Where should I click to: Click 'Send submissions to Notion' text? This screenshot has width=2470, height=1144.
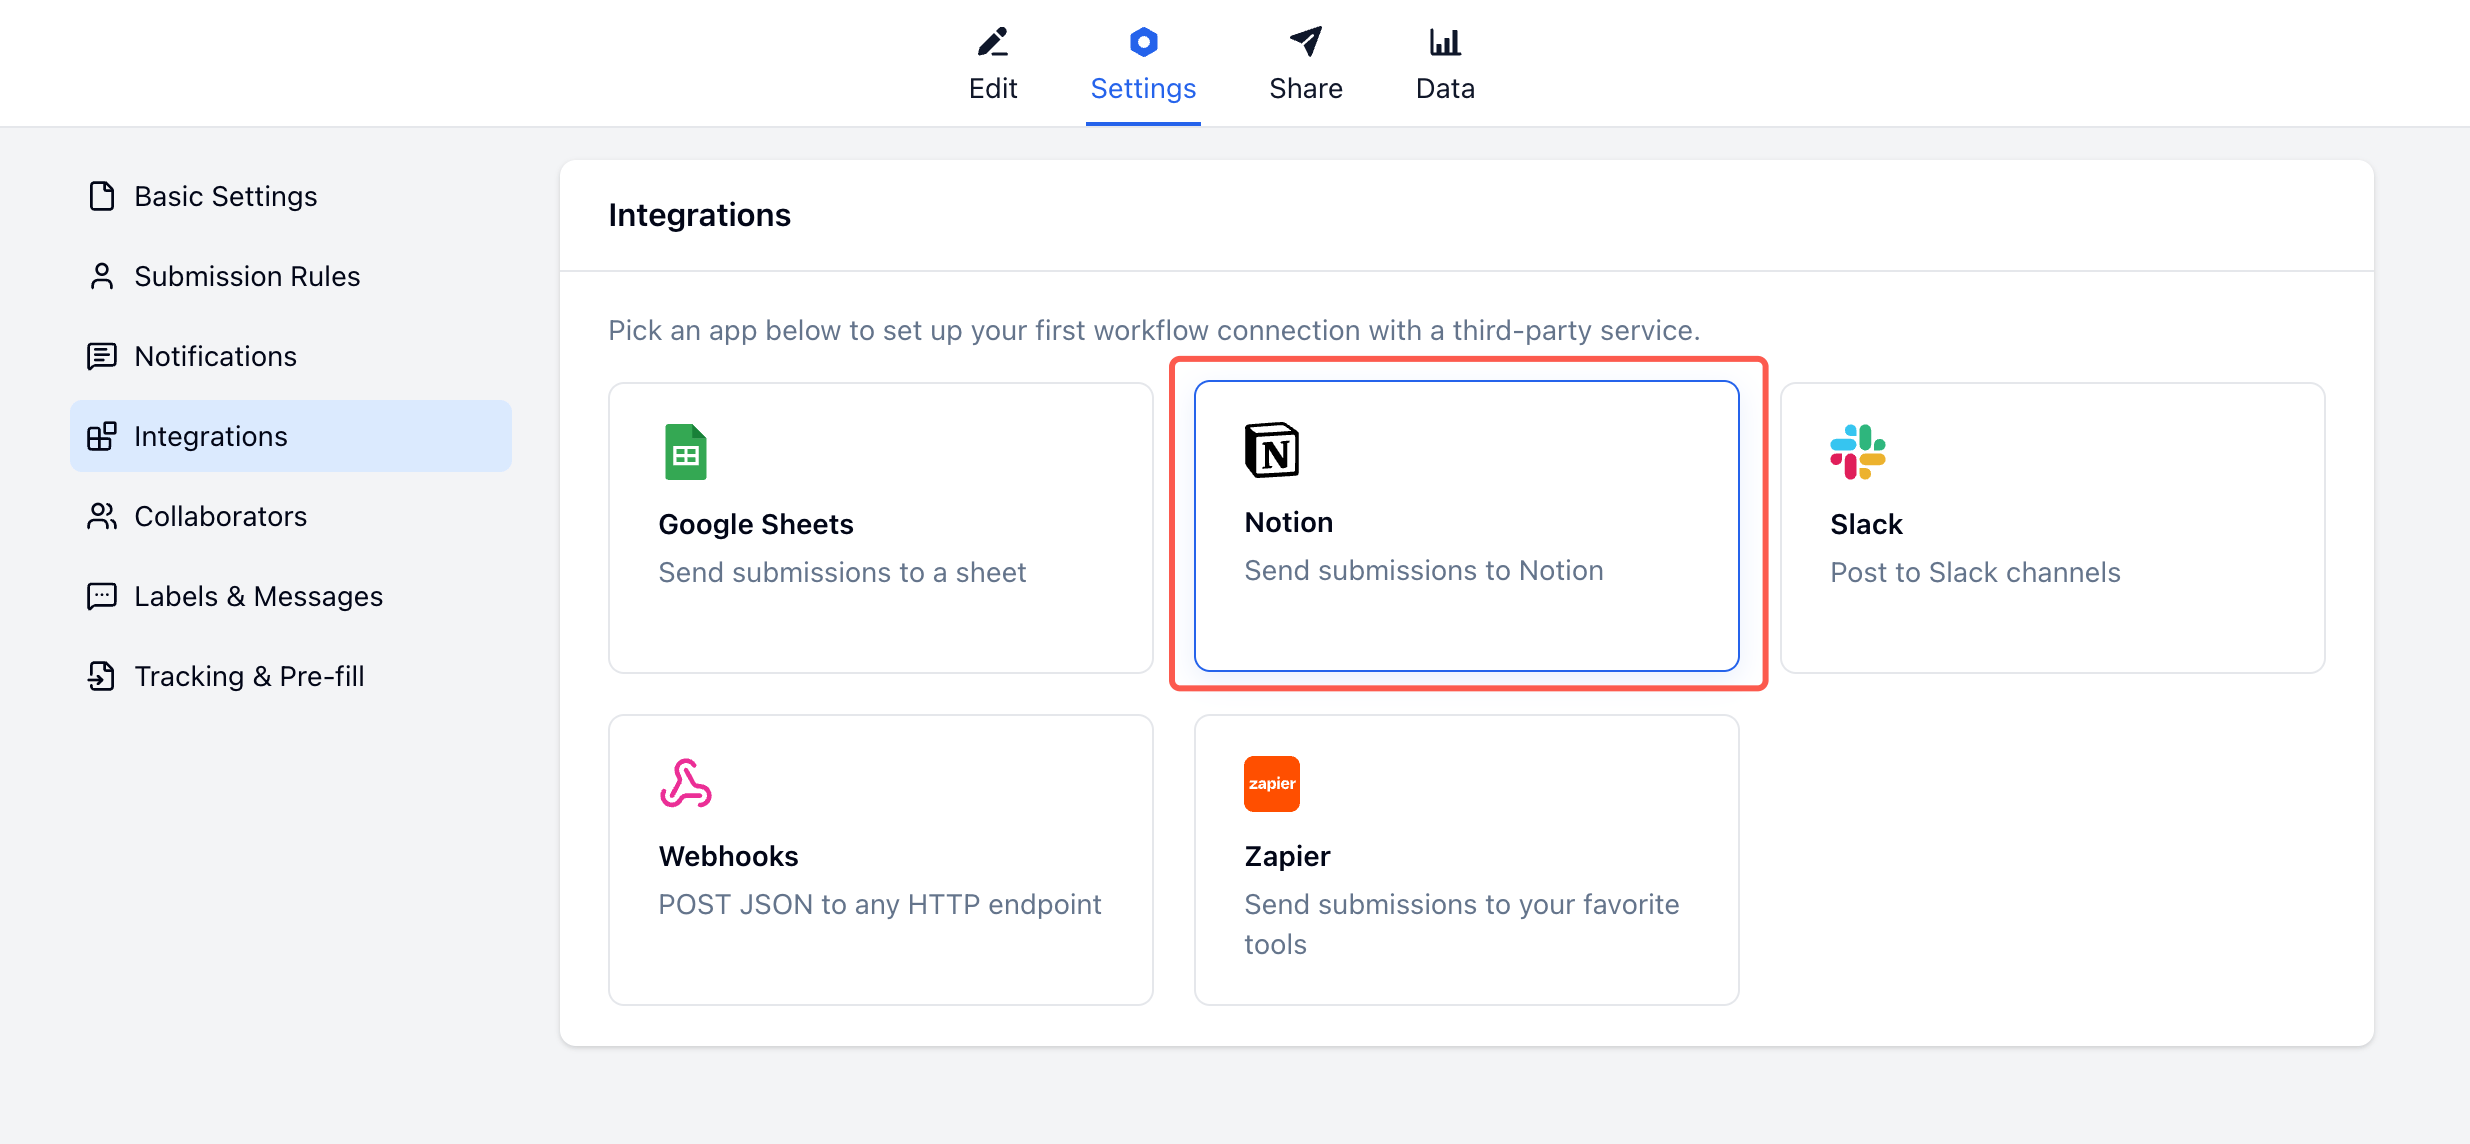click(1424, 570)
